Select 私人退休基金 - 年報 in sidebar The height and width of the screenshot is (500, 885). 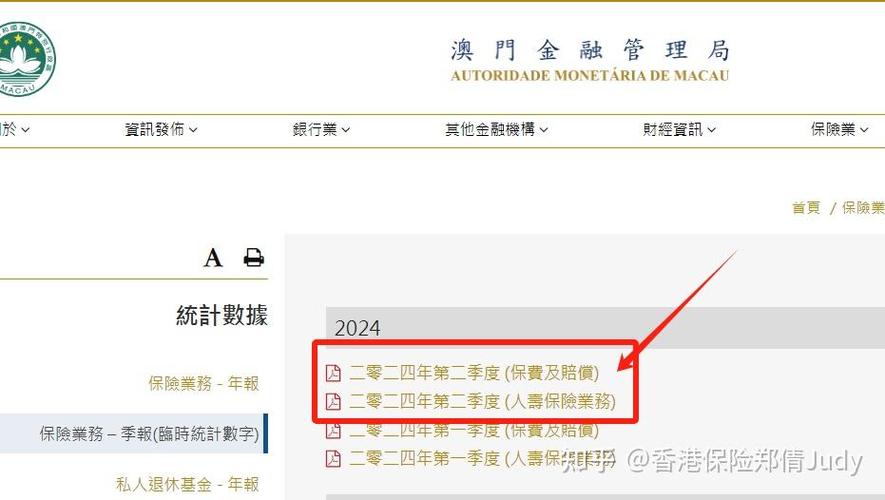[x=187, y=484]
